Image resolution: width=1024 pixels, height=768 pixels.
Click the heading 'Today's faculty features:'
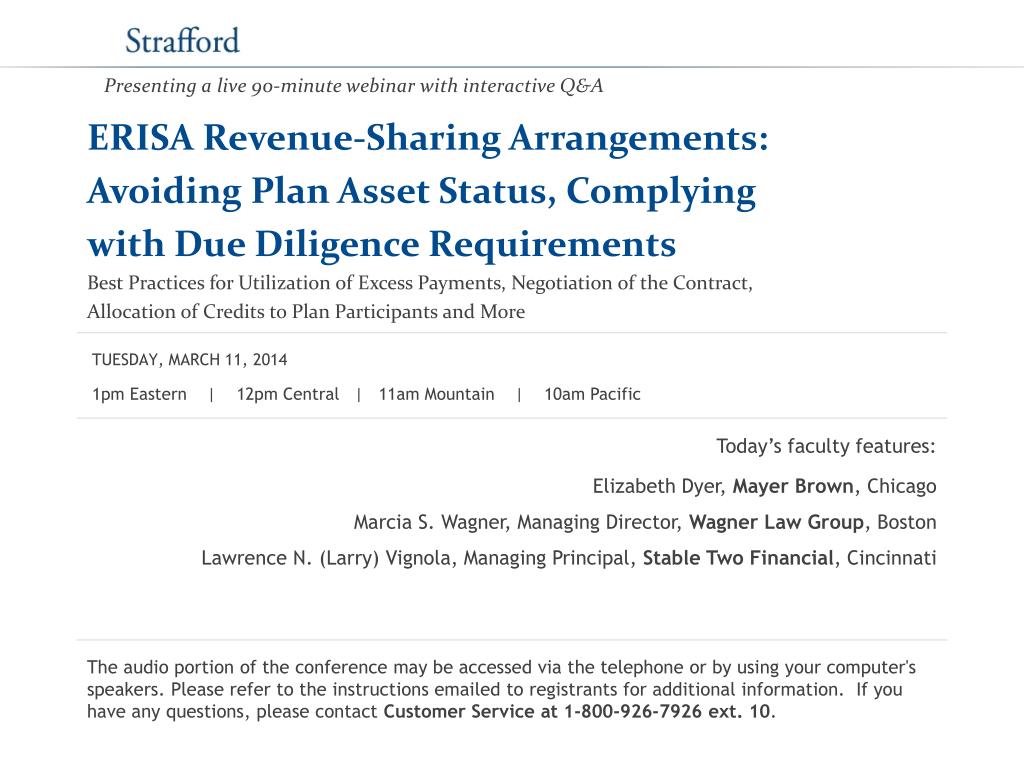(x=826, y=446)
